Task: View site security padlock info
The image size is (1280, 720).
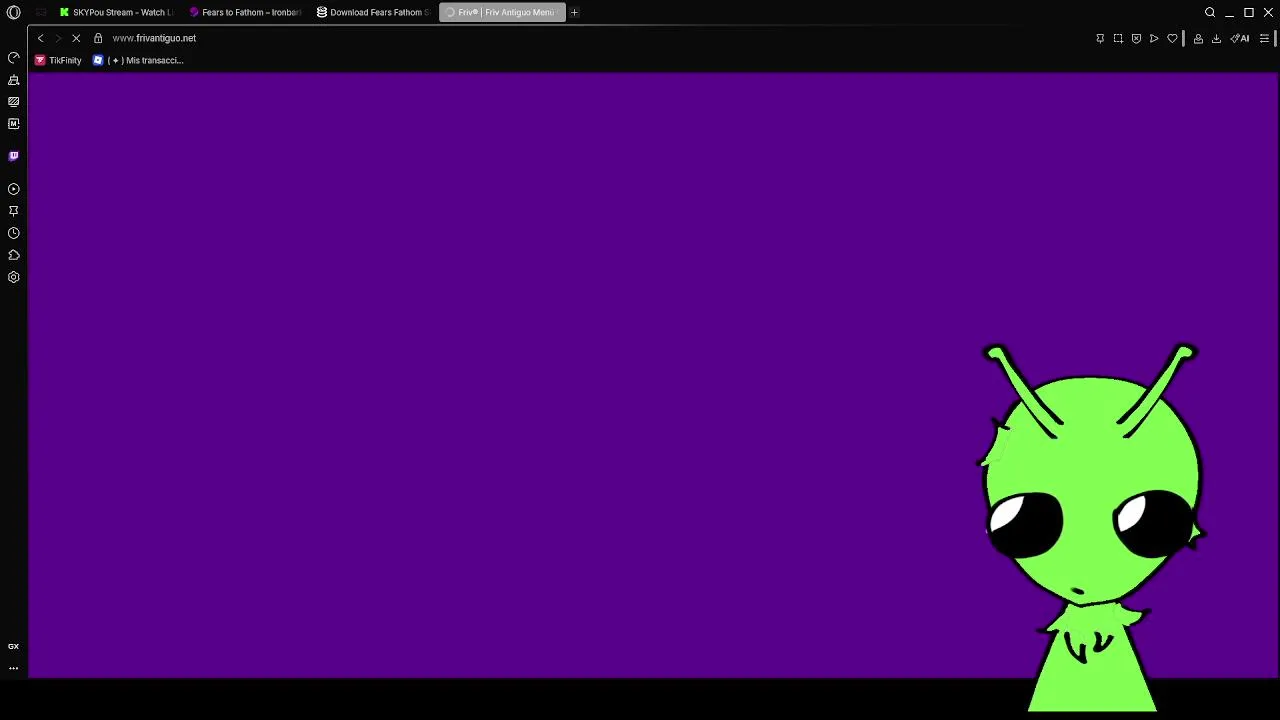Action: pyautogui.click(x=98, y=38)
